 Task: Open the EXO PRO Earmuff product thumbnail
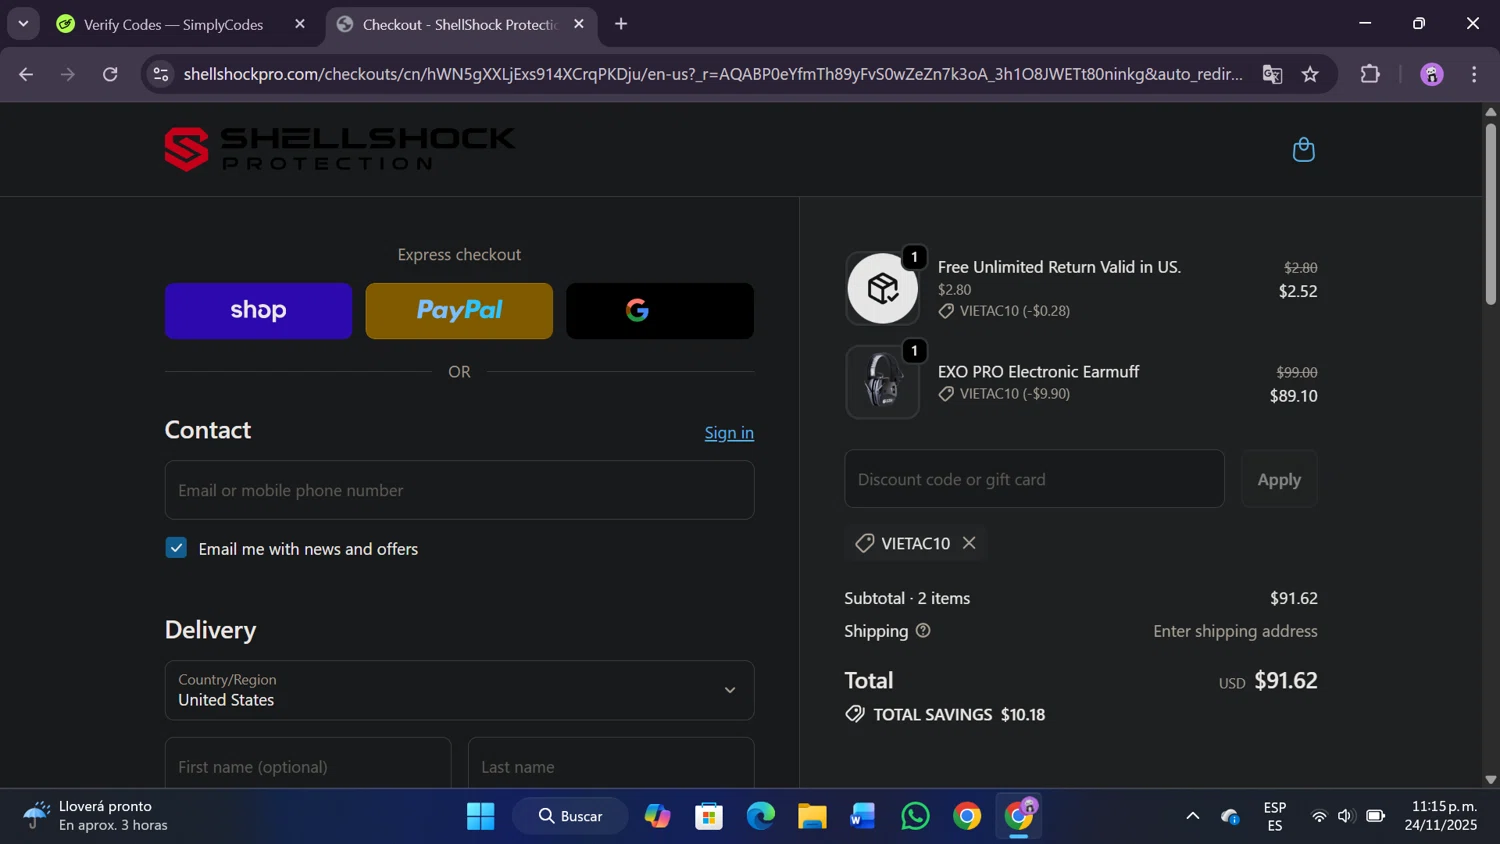[x=883, y=382]
